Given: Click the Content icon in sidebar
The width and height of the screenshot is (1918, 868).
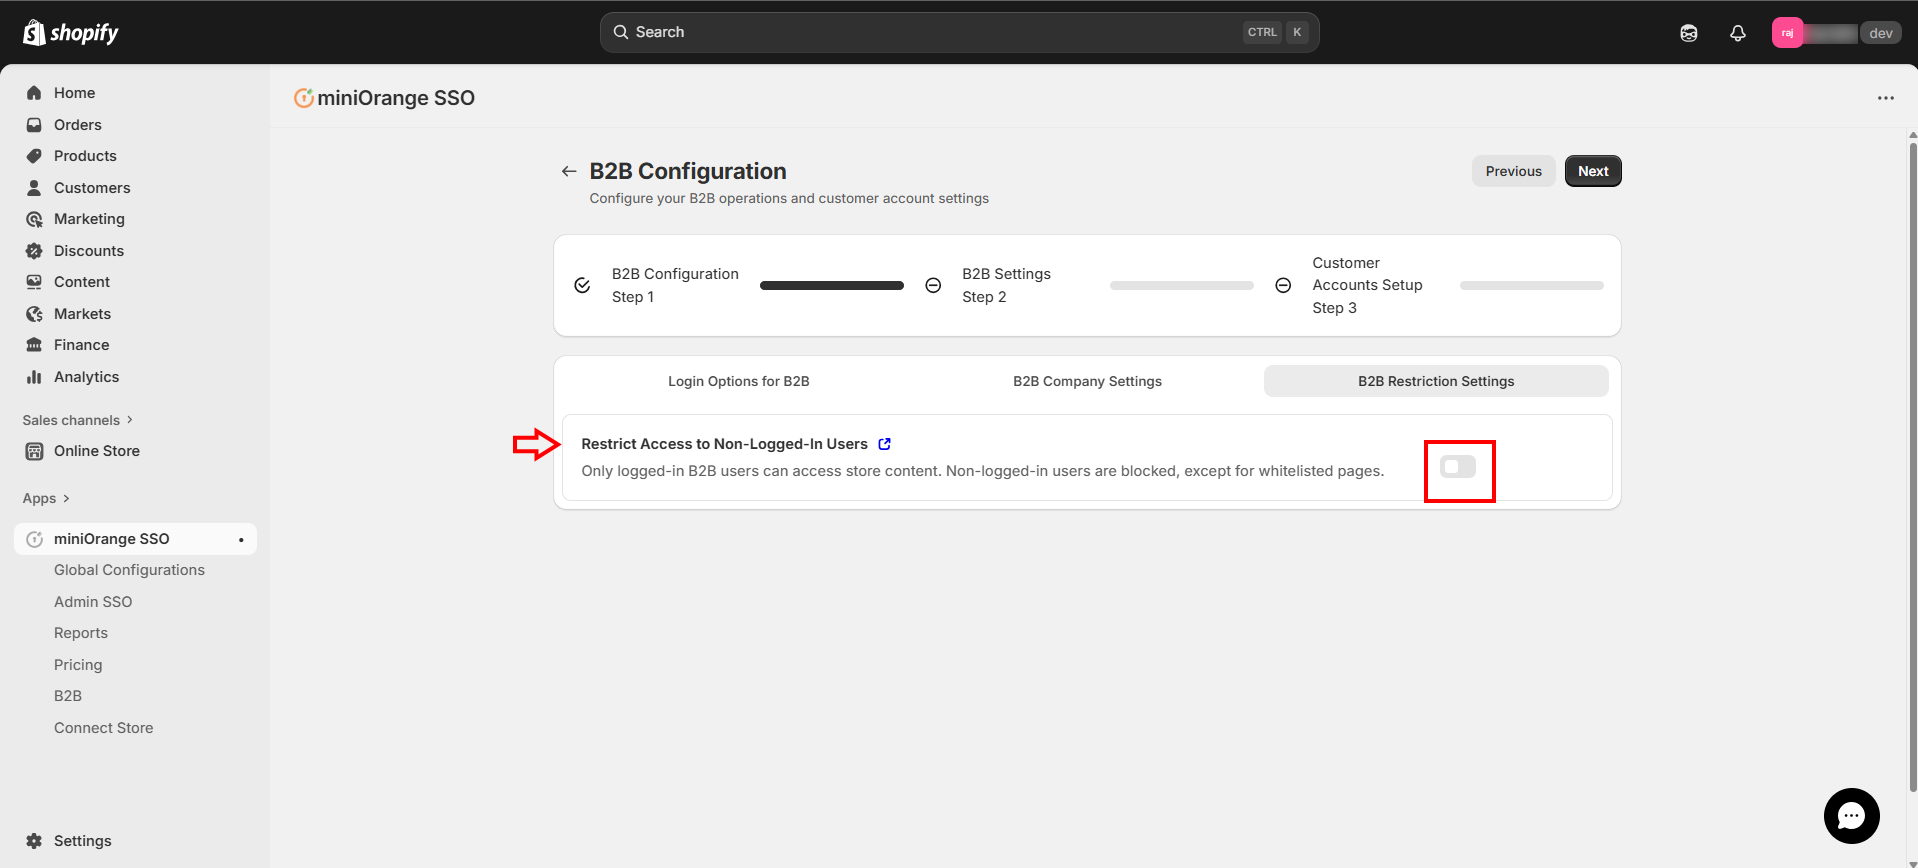Looking at the screenshot, I should (x=34, y=282).
